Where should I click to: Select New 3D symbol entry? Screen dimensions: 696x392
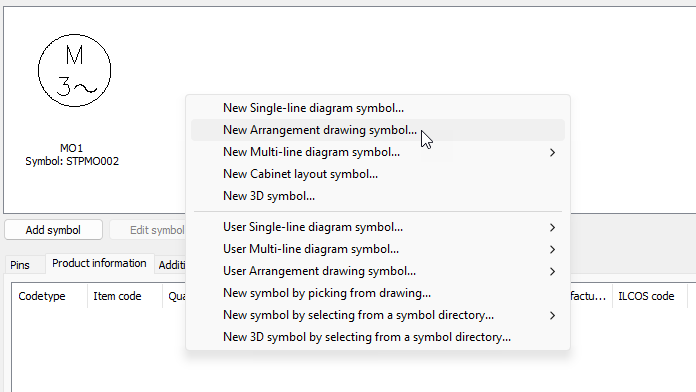pyautogui.click(x=378, y=196)
